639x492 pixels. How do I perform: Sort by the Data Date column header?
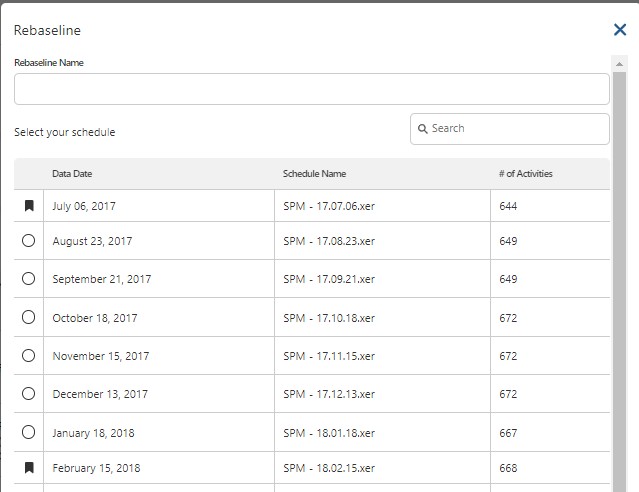(72, 174)
